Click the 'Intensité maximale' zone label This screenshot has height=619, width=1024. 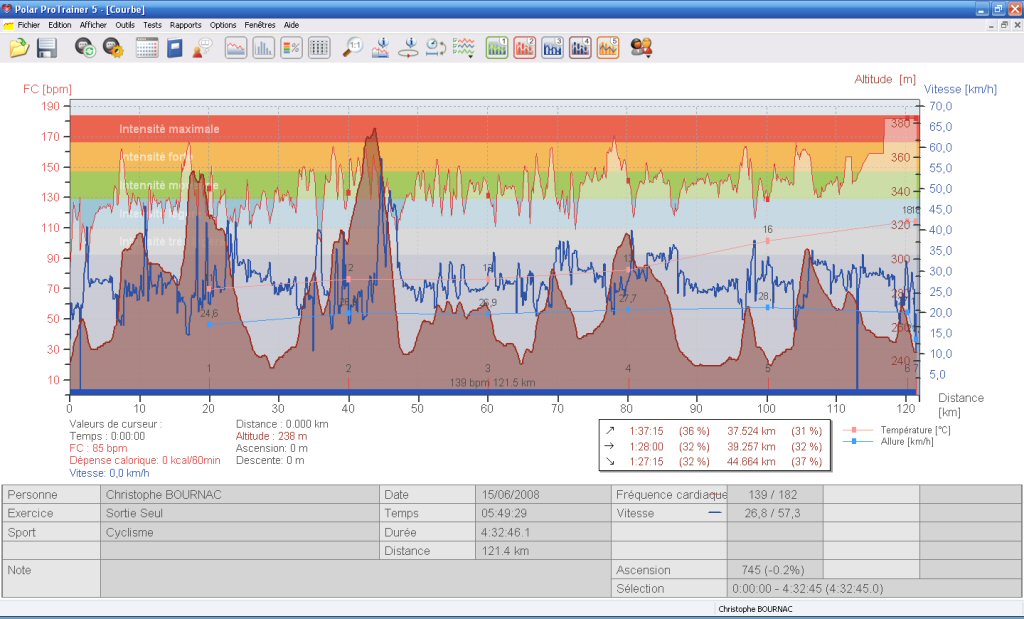[169, 129]
